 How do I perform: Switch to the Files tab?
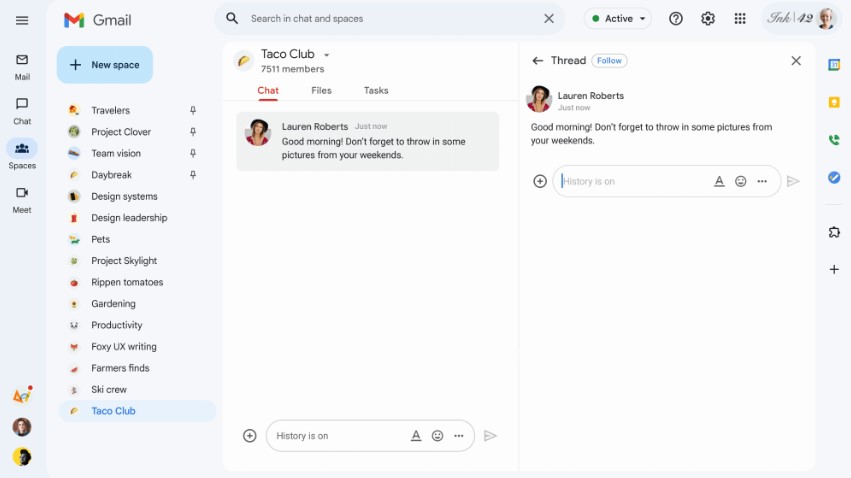click(321, 91)
